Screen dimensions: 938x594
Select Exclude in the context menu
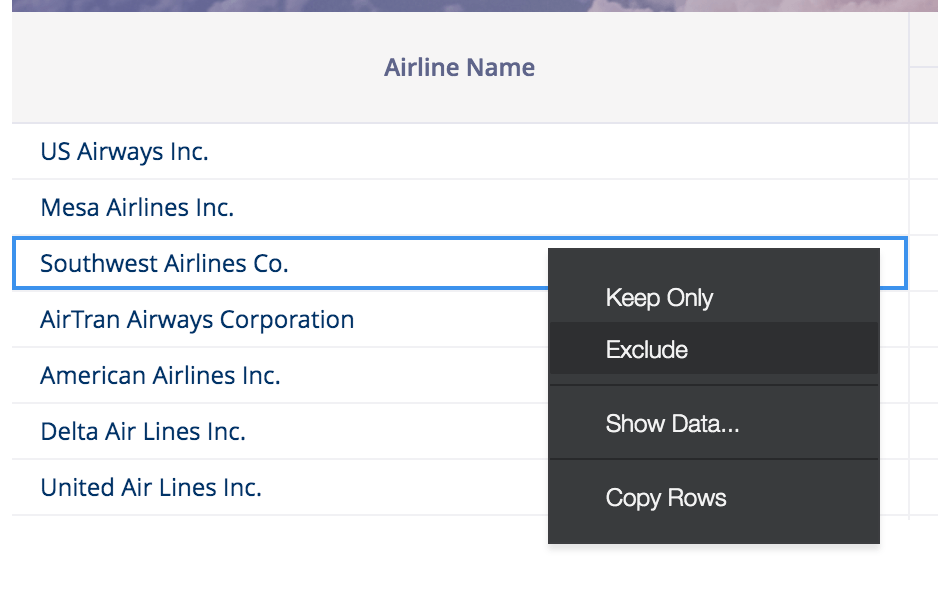tap(647, 350)
